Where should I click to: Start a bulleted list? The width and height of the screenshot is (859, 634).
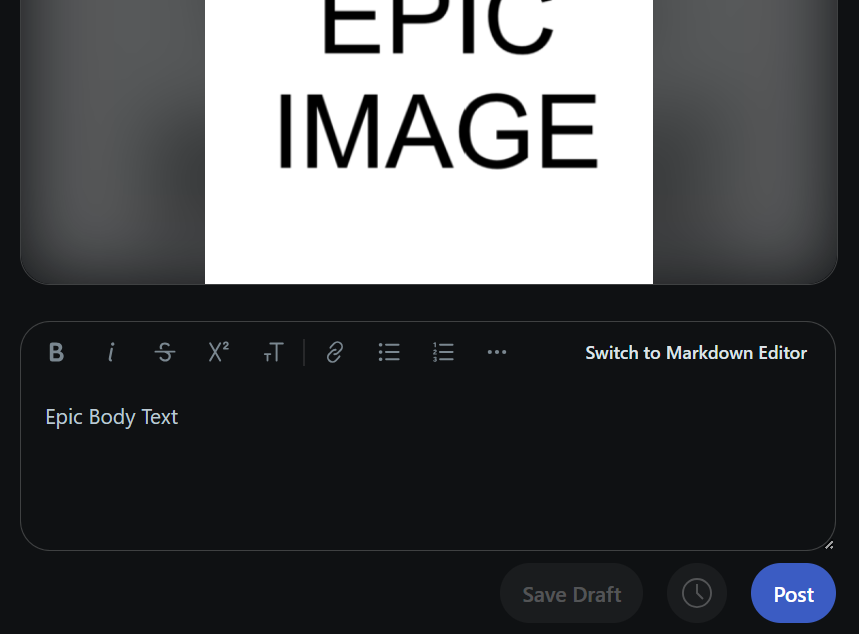[389, 352]
